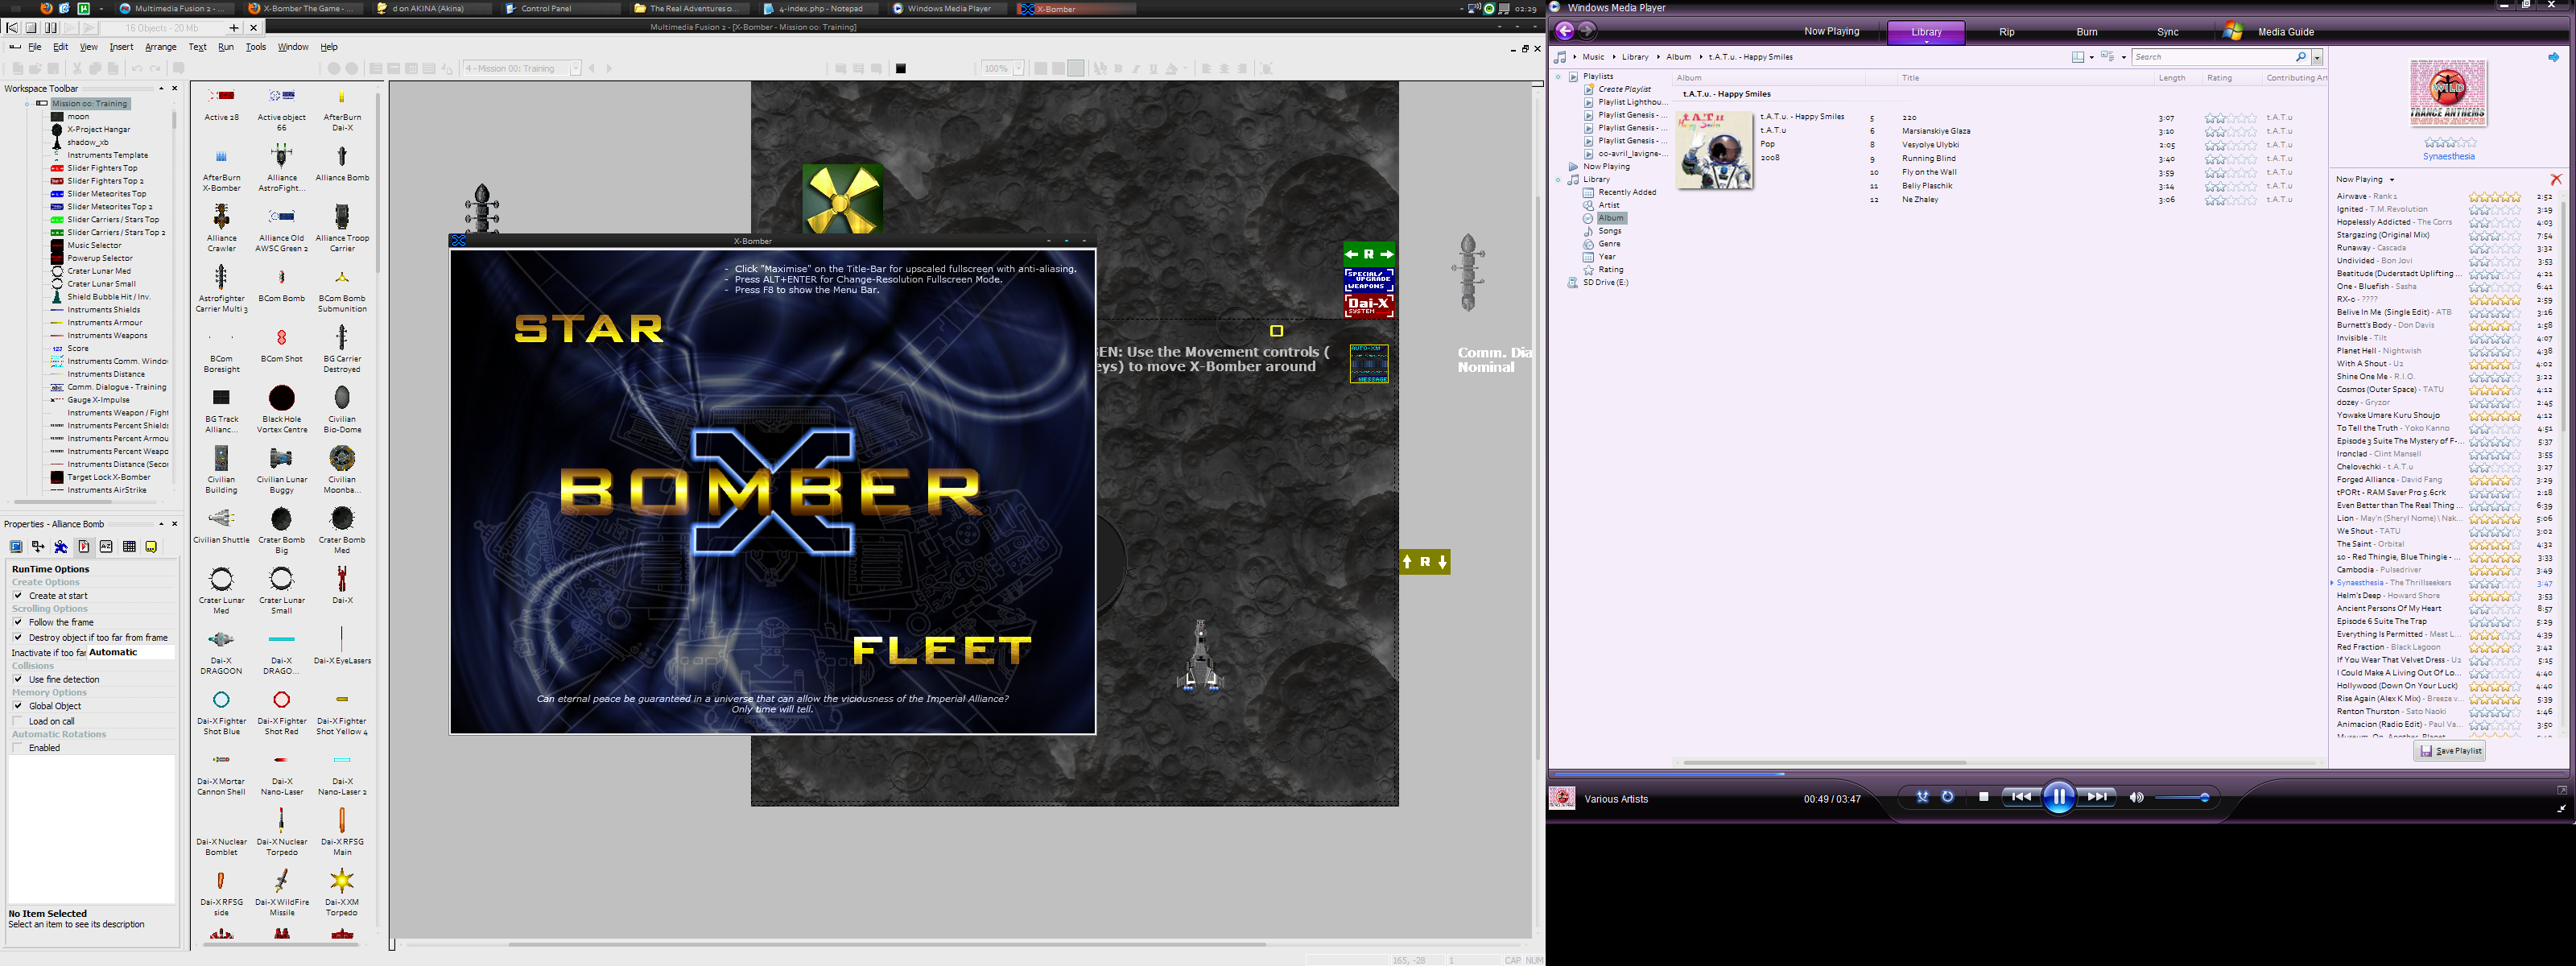2576x966 pixels.
Task: Click Save Playlist button
Action: click(2450, 751)
